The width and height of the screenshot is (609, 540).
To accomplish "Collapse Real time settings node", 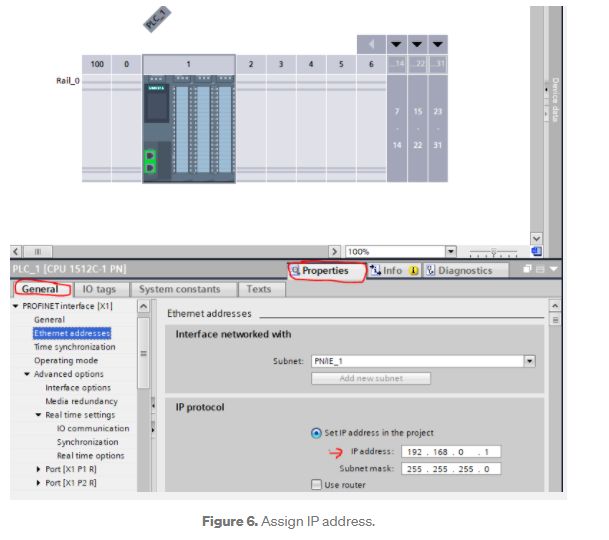I will click(38, 415).
